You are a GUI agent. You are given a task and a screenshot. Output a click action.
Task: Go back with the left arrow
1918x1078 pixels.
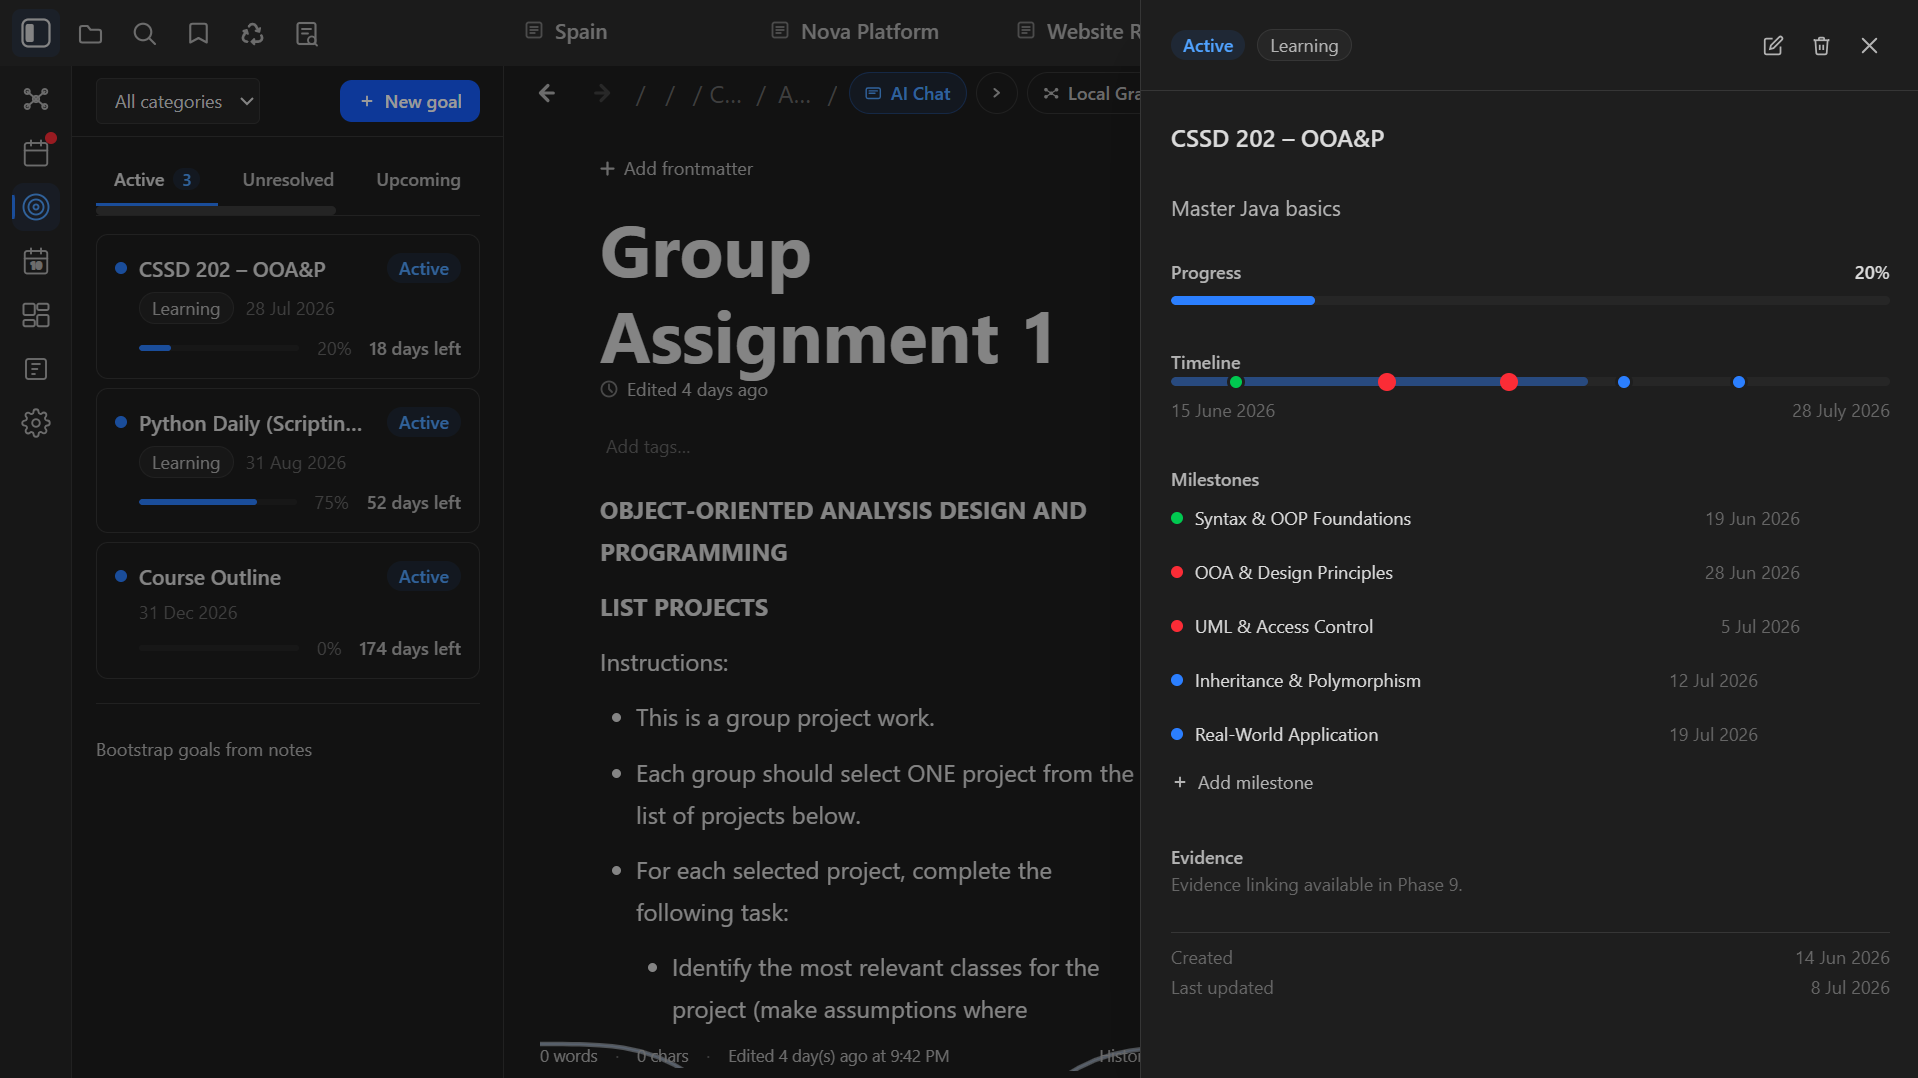pyautogui.click(x=547, y=93)
